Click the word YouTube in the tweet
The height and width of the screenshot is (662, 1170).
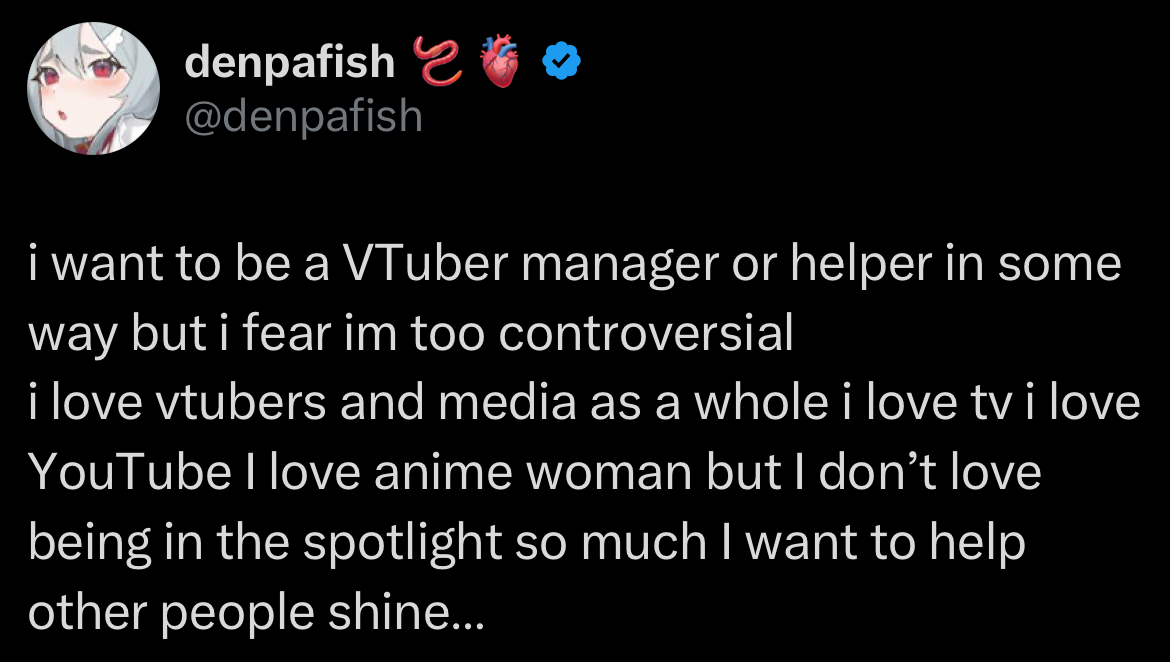tap(130, 472)
